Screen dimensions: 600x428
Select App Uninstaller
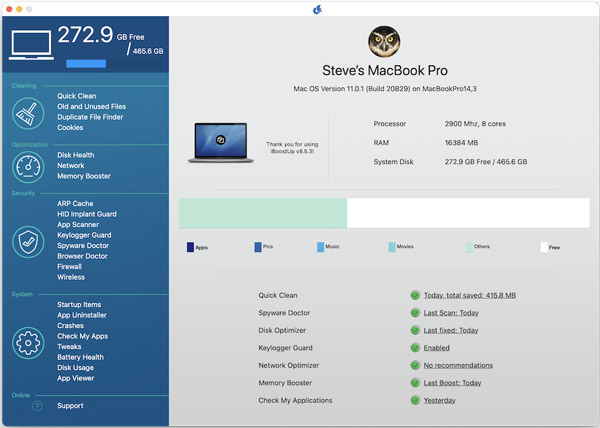coord(82,315)
